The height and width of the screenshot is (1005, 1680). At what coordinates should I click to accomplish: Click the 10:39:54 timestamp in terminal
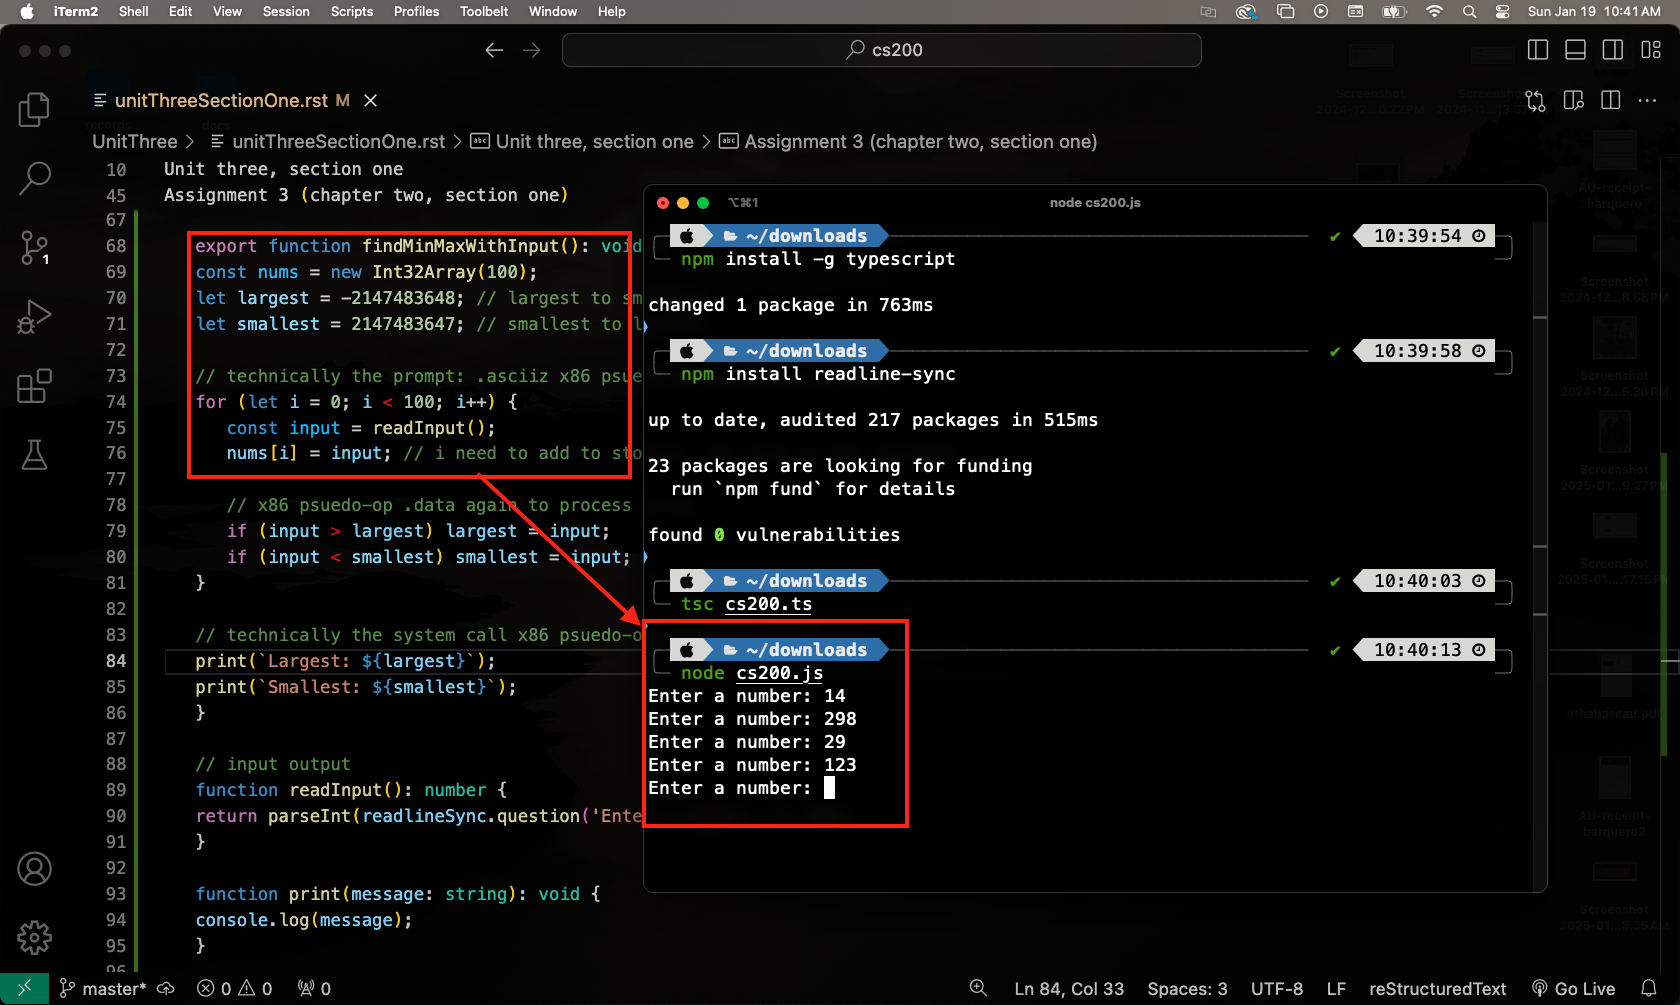(1418, 236)
